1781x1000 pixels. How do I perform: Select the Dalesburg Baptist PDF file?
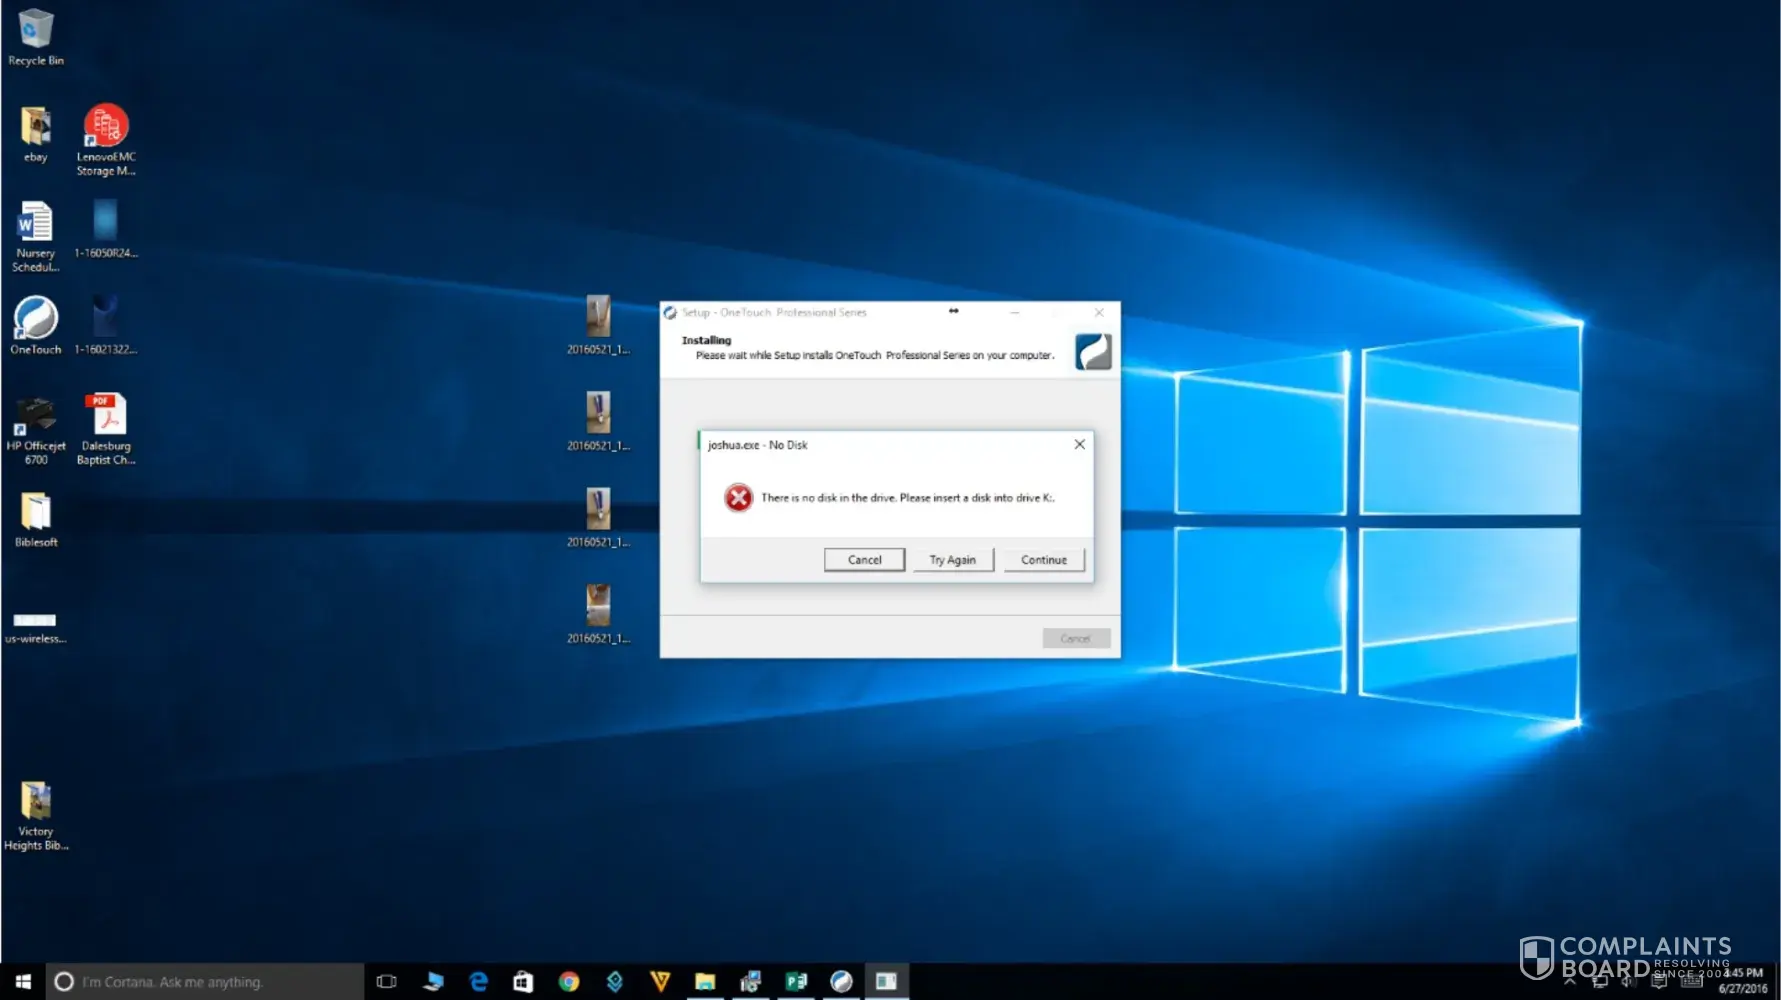106,417
